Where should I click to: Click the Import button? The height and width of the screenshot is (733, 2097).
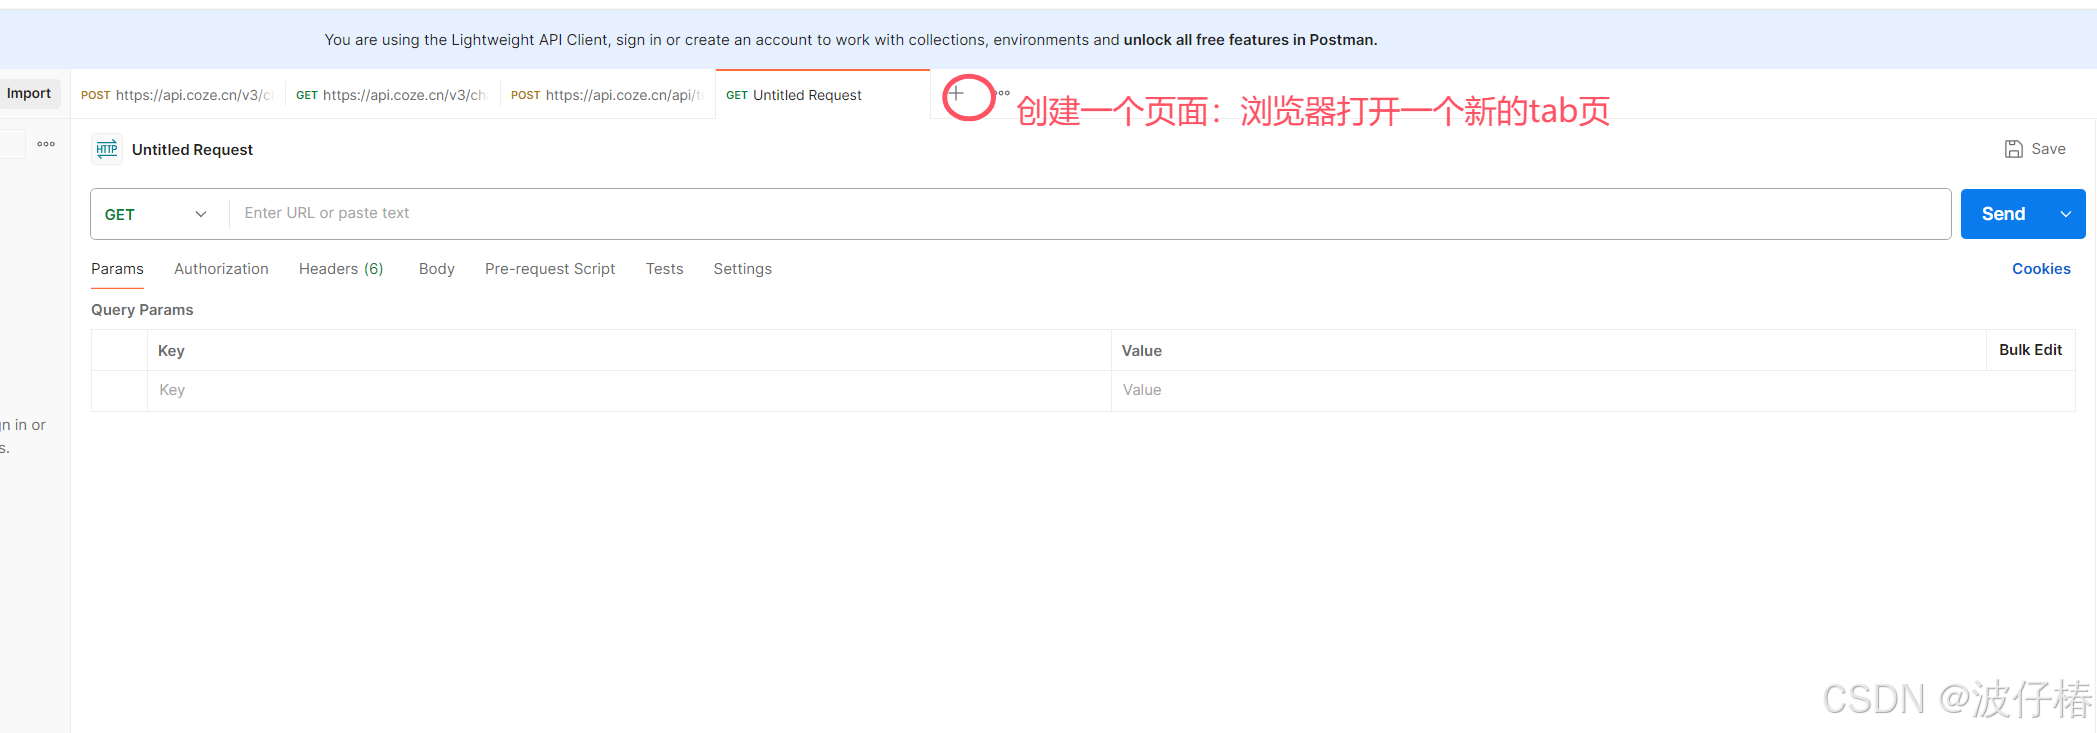coord(29,93)
